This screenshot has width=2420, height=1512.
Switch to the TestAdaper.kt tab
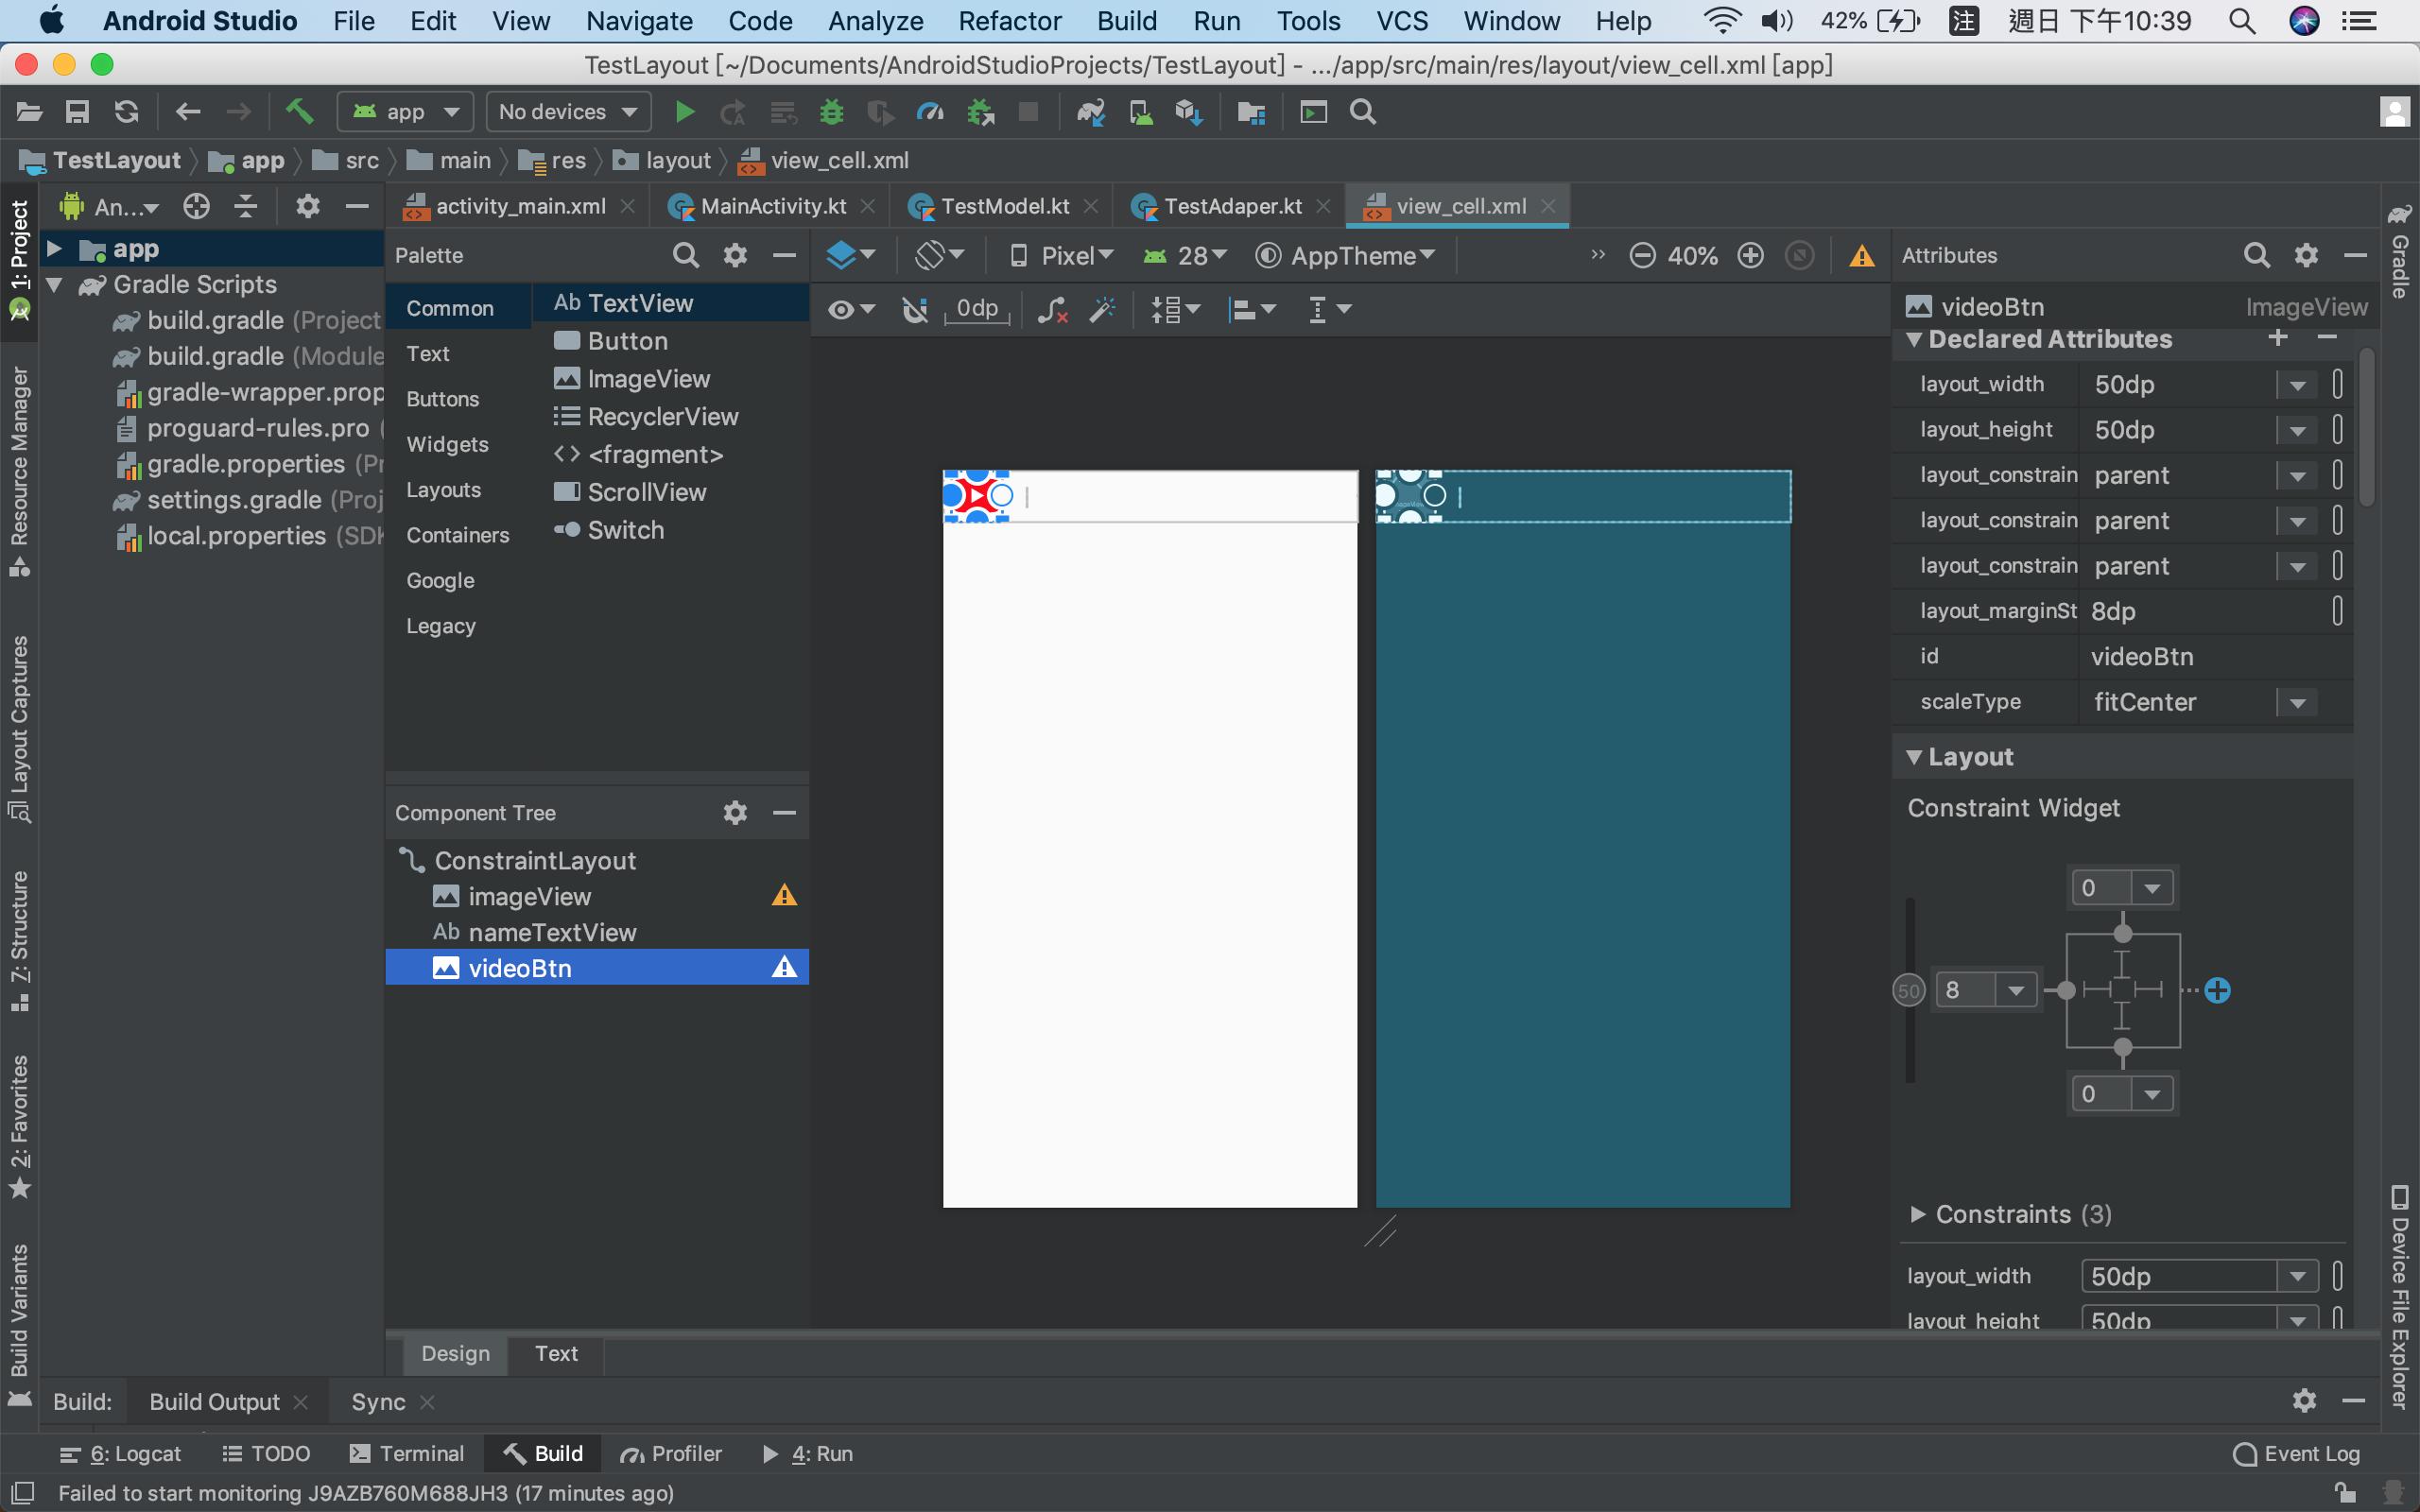[x=1232, y=207]
